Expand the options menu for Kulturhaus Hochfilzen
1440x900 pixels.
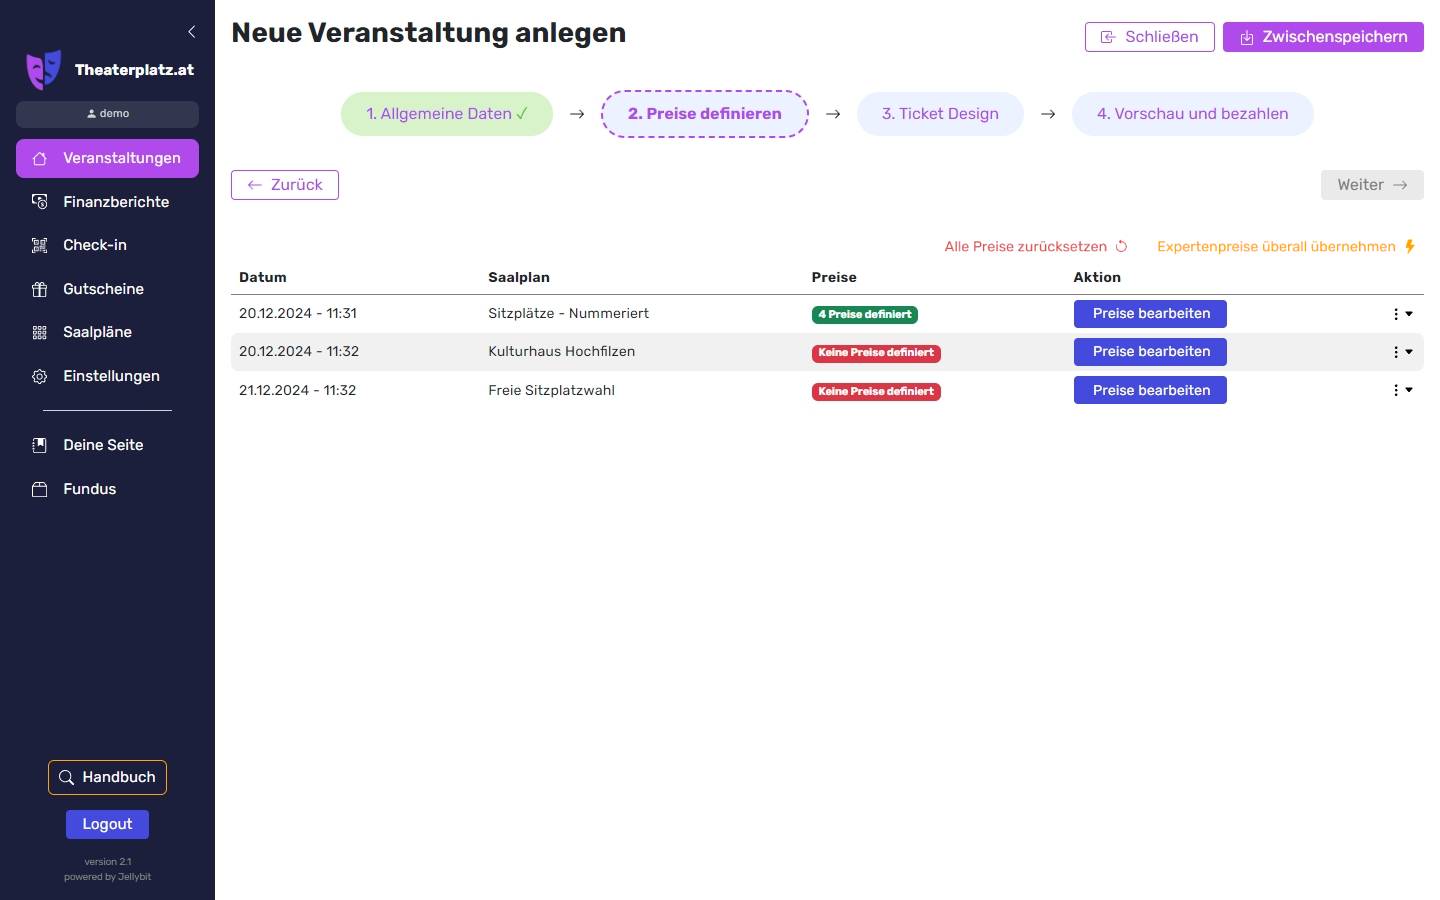[1401, 352]
